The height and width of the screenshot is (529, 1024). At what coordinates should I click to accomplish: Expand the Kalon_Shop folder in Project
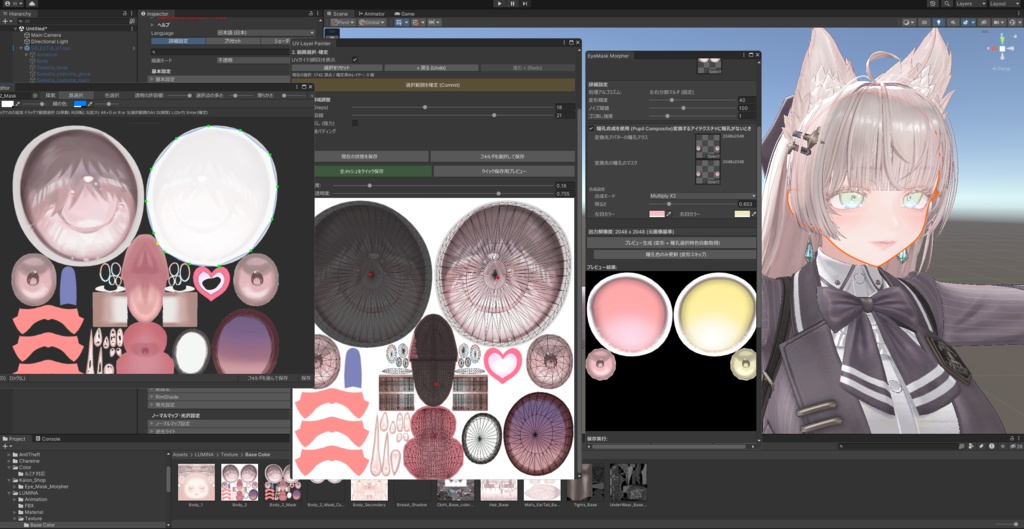point(10,480)
